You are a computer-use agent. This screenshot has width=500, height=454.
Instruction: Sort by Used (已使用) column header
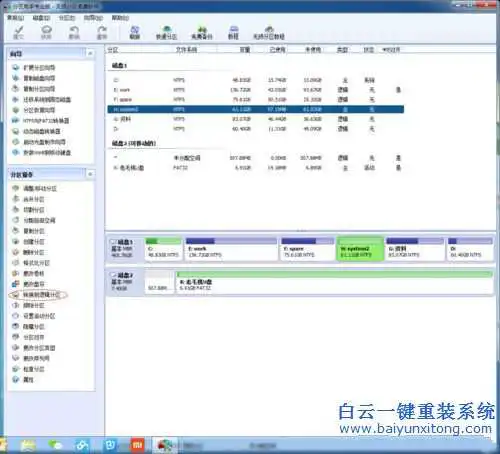pyautogui.click(x=278, y=50)
